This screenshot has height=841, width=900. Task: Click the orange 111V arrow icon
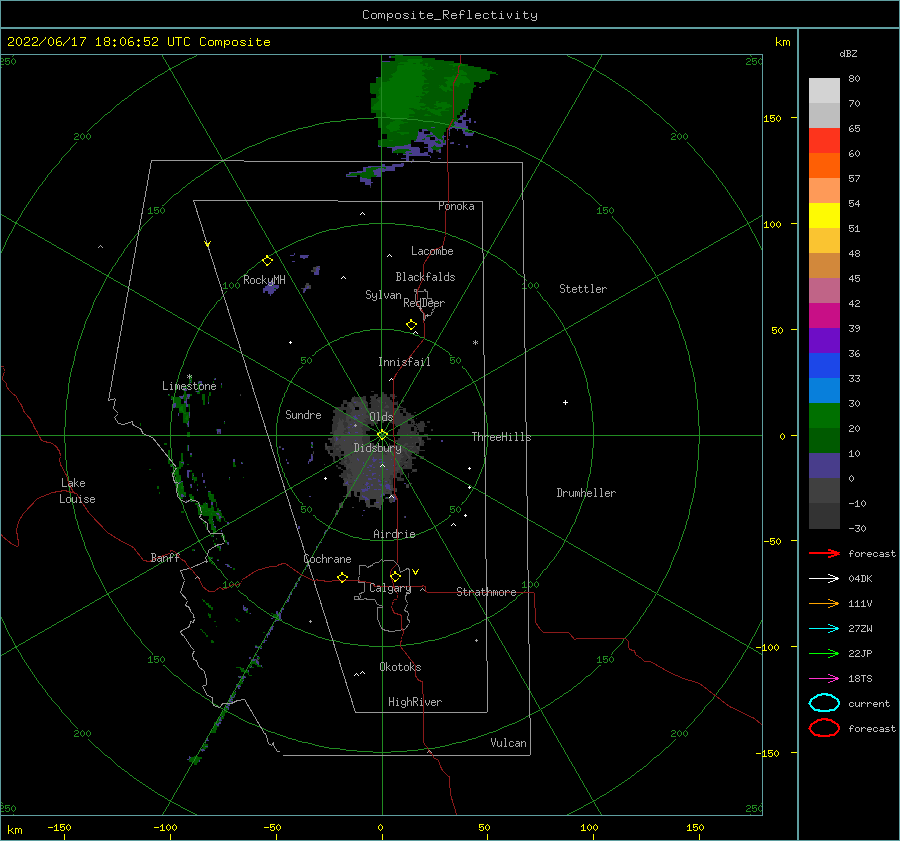point(824,603)
